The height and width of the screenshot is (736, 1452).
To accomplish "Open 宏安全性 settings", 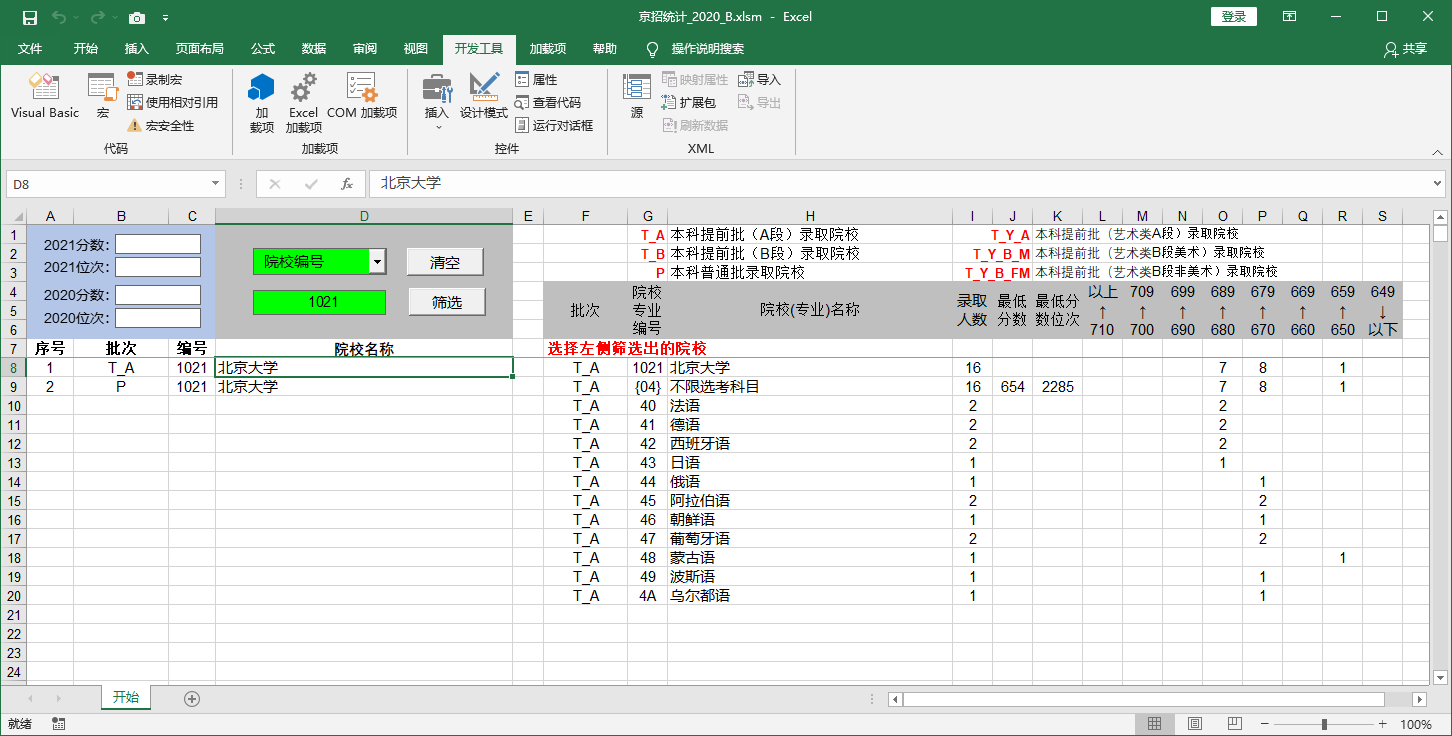I will (161, 125).
